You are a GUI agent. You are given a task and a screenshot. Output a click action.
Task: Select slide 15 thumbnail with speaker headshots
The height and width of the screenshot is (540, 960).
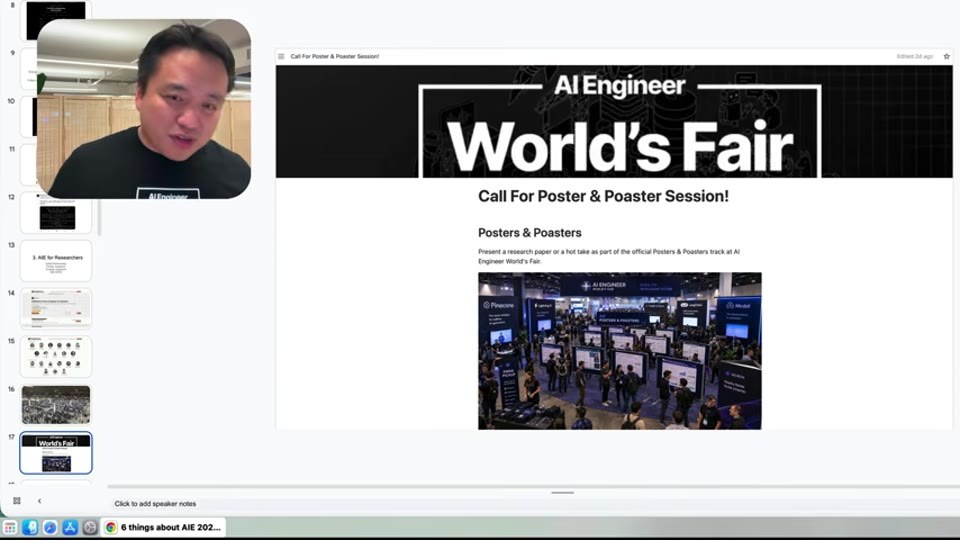pyautogui.click(x=56, y=356)
